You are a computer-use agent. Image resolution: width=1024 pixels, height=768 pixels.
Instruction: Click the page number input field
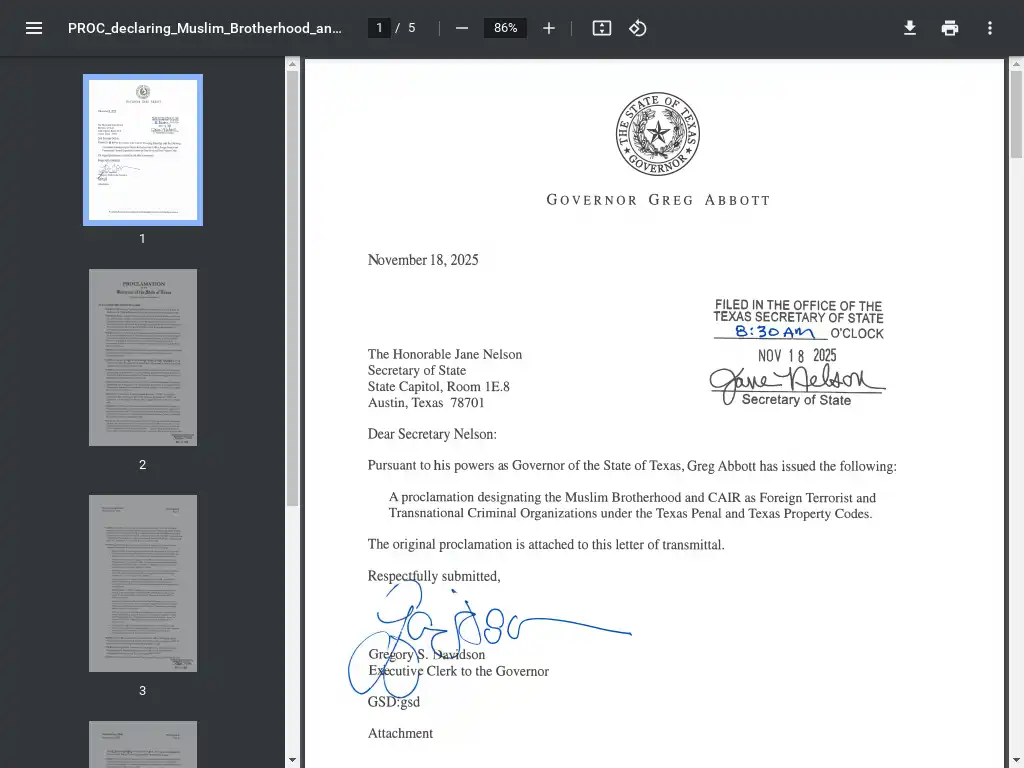point(379,28)
